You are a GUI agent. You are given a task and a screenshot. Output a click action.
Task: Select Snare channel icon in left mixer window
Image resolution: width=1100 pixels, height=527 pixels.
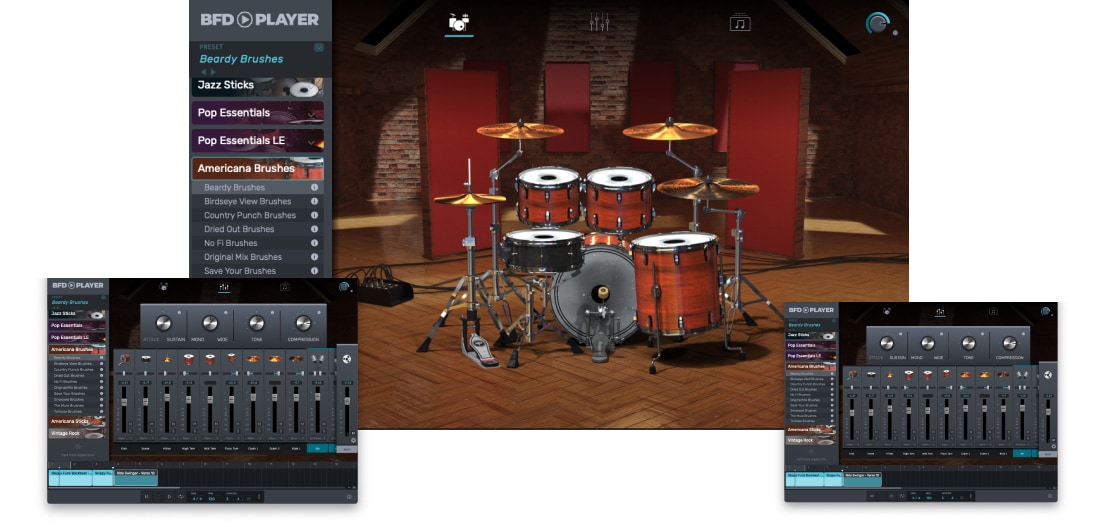point(145,359)
